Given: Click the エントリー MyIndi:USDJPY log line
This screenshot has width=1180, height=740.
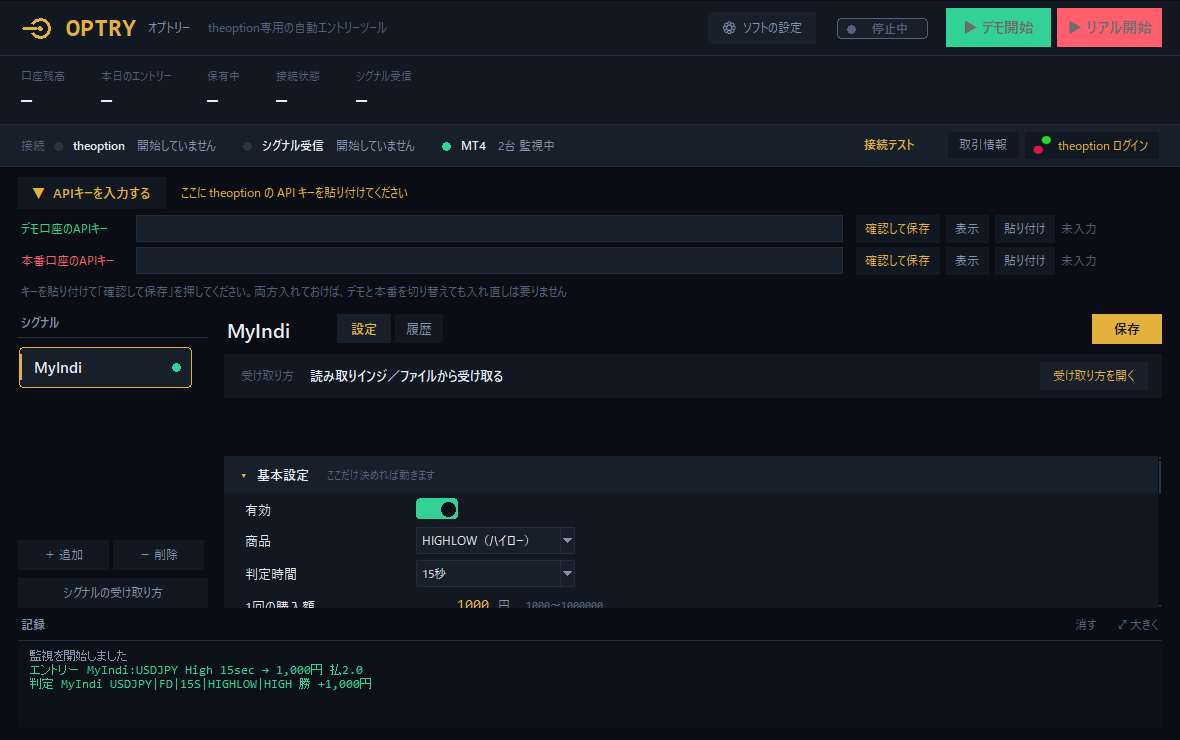Looking at the screenshot, I should coord(196,670).
